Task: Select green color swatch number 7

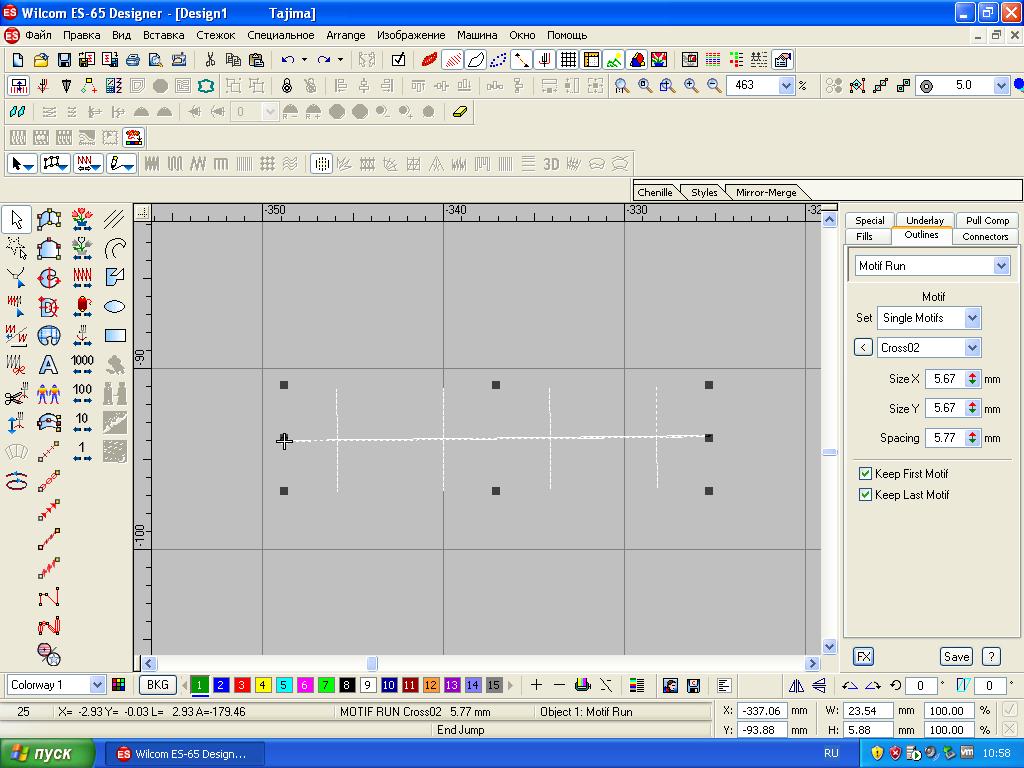Action: [x=326, y=685]
